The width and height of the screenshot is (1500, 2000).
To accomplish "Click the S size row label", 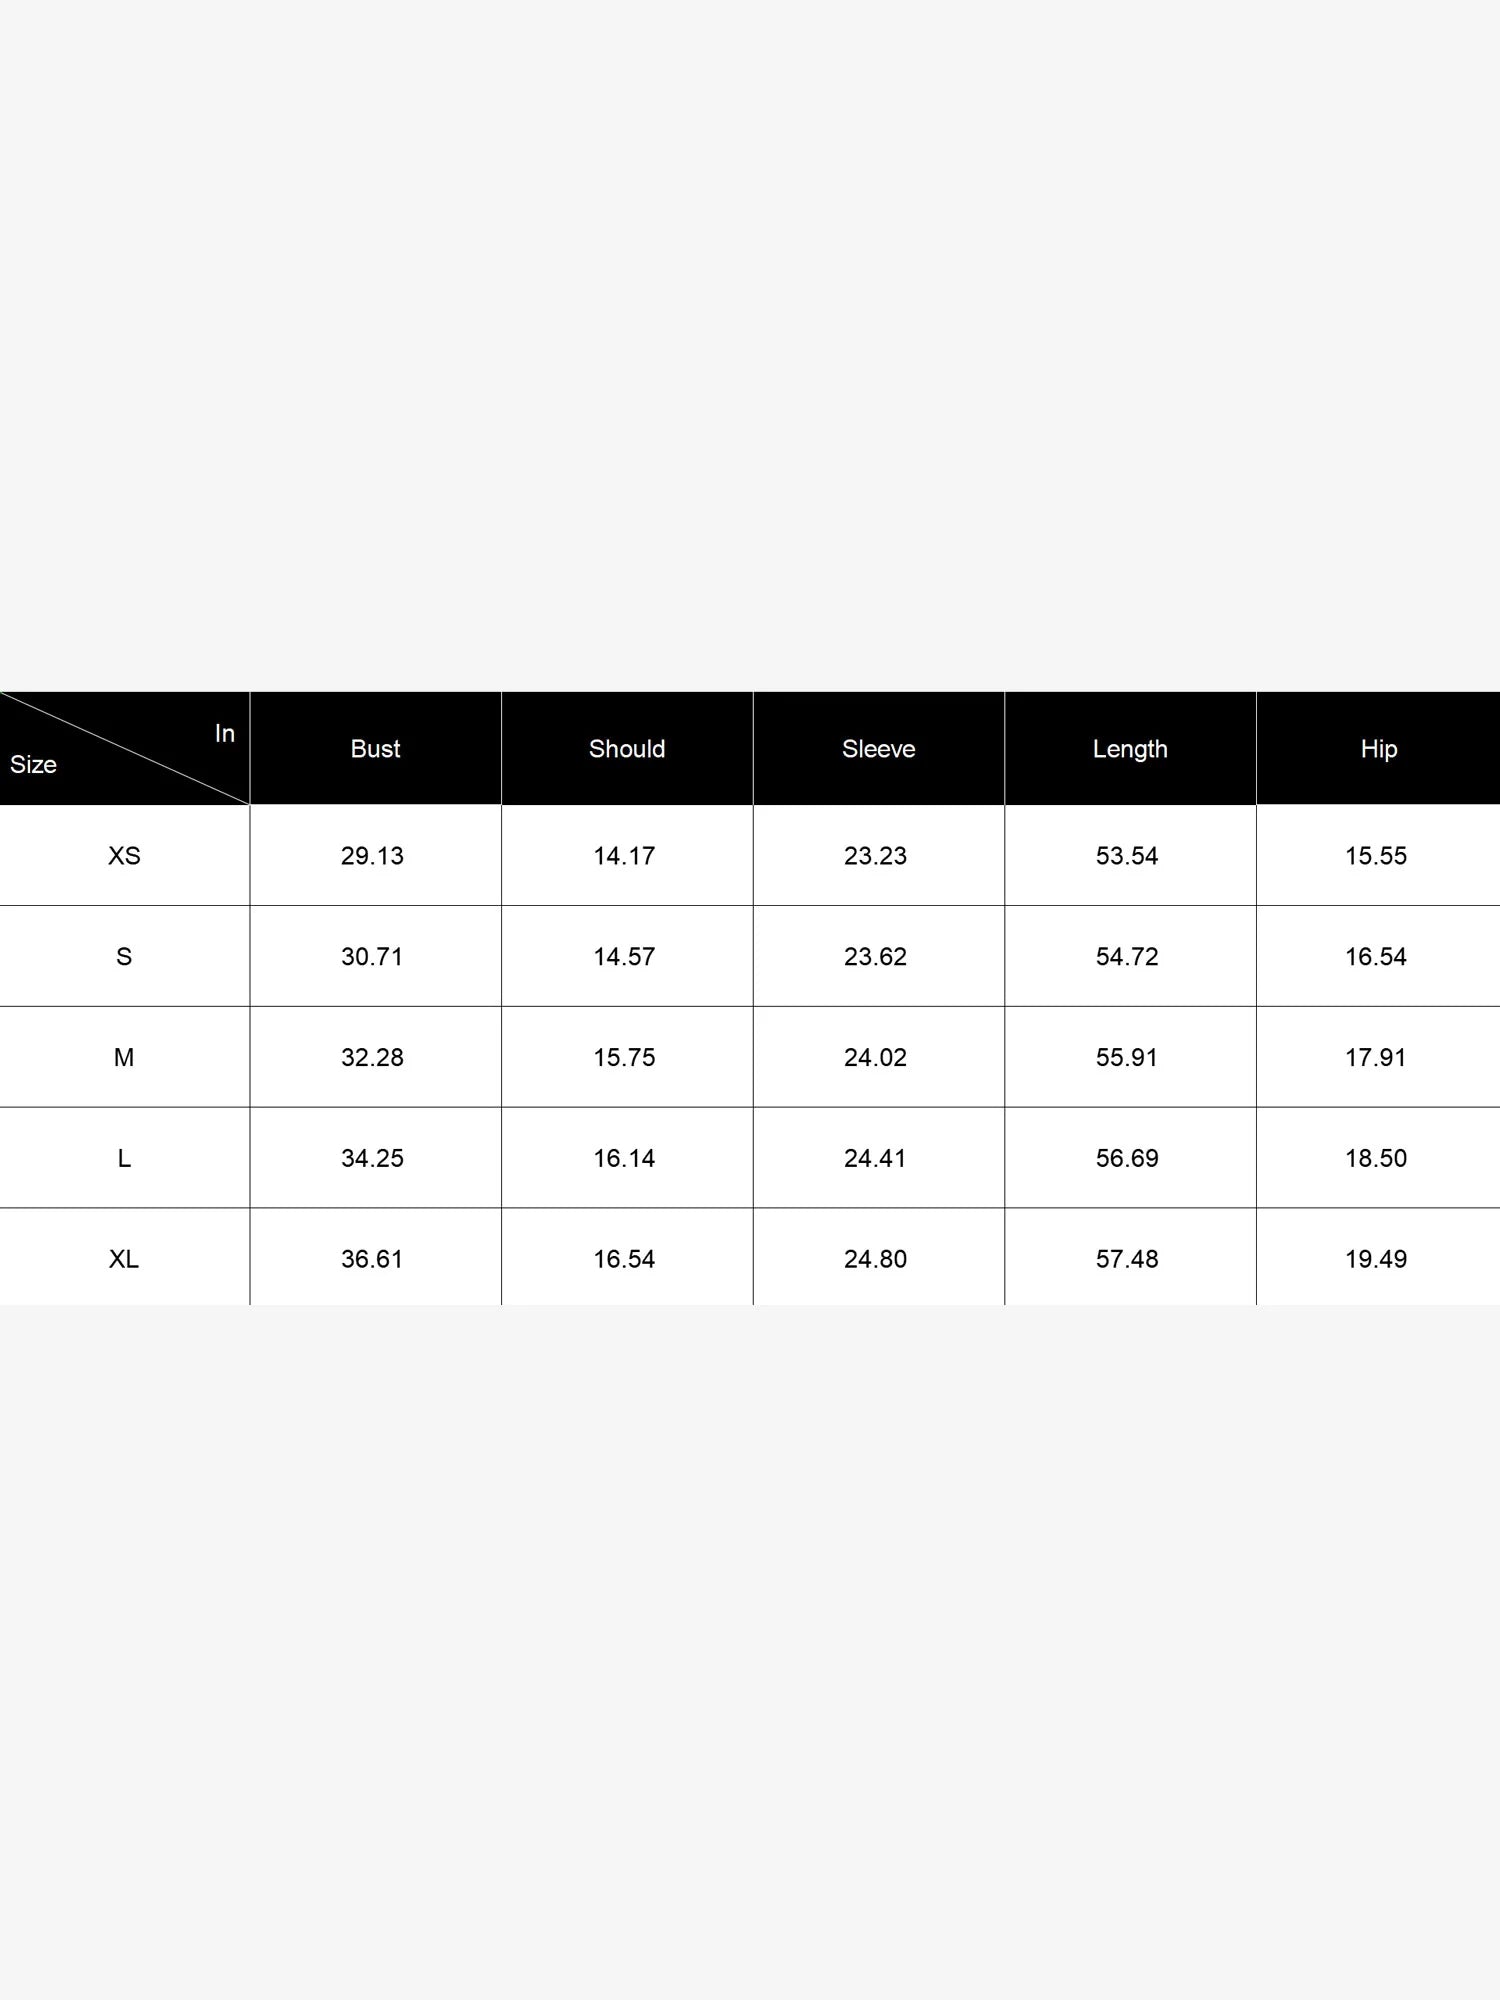I will 124,957.
